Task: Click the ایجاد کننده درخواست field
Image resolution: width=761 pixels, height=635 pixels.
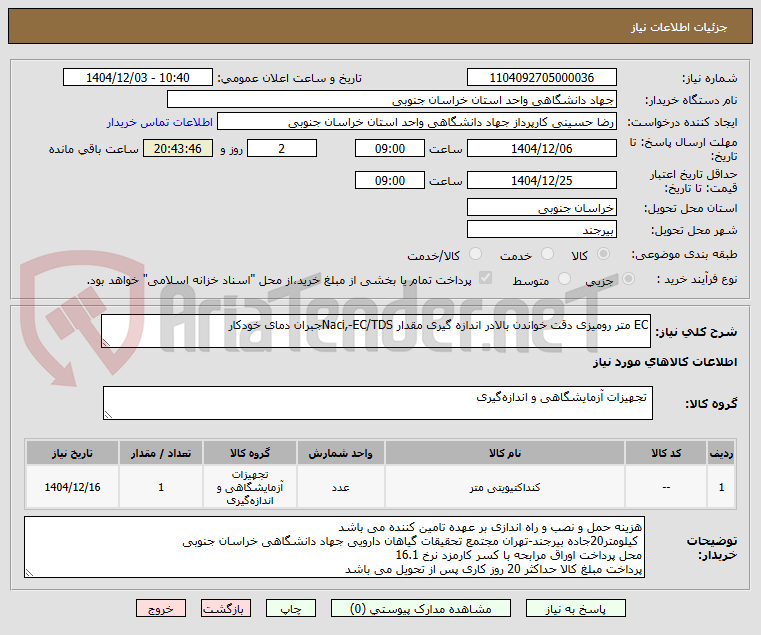Action: click(x=417, y=122)
